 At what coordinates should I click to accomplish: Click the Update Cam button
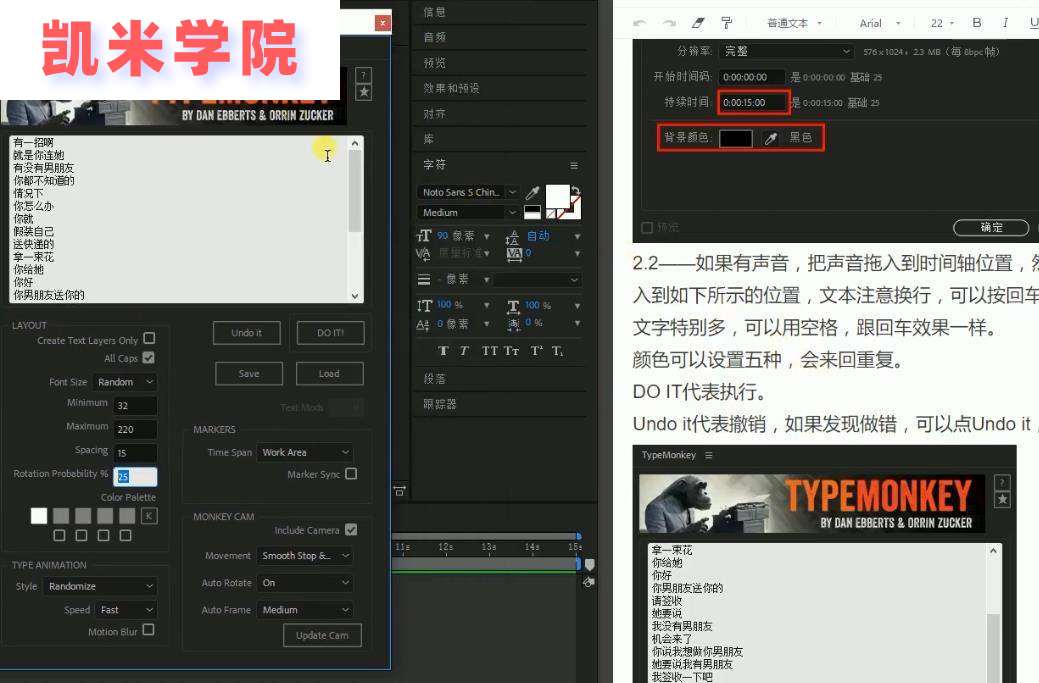(322, 635)
